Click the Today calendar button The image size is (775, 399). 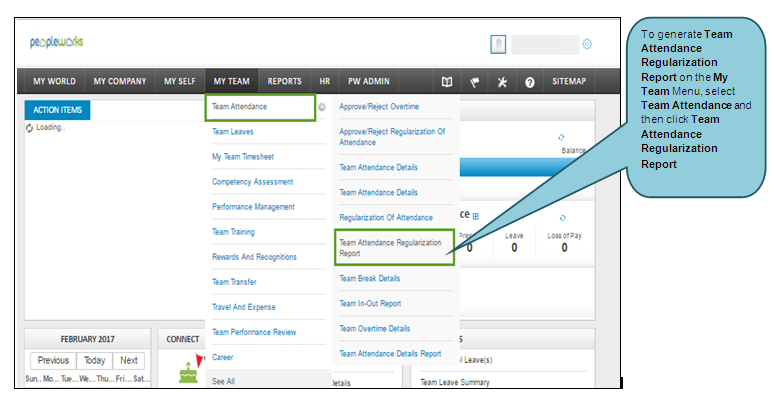pyautogui.click(x=94, y=360)
